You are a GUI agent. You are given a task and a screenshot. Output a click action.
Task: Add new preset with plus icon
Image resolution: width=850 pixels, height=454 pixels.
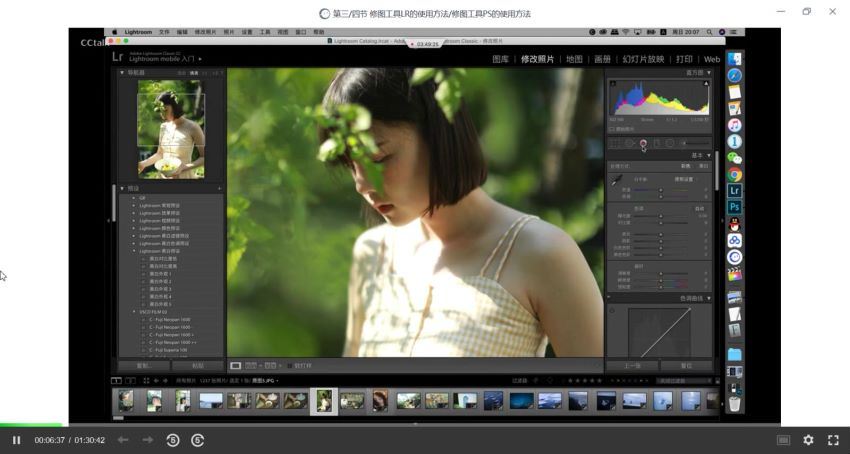pos(220,189)
